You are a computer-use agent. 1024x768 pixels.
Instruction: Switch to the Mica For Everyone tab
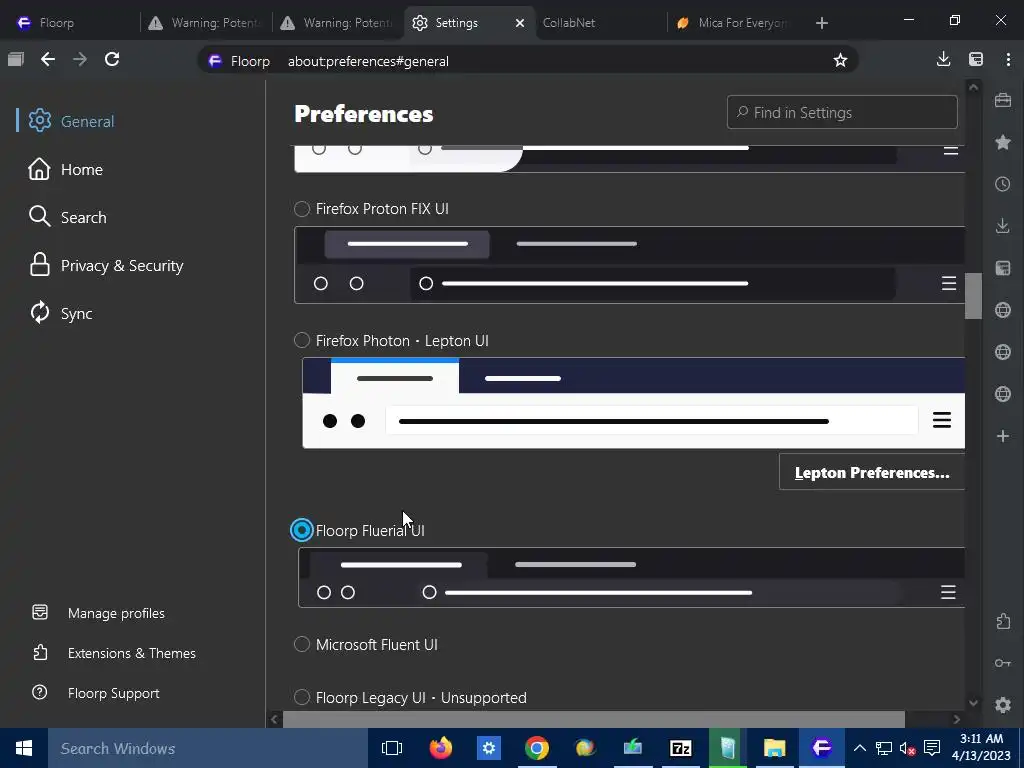(x=733, y=23)
